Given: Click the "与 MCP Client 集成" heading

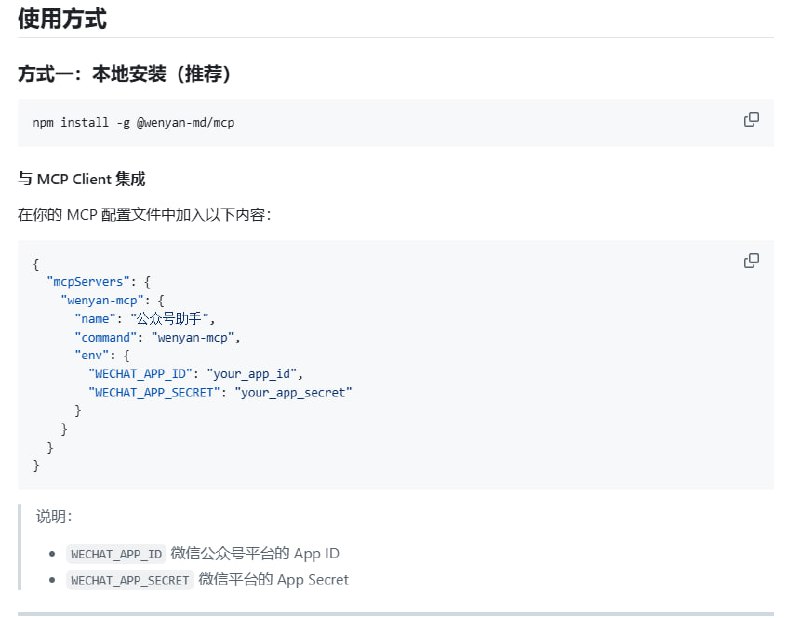Looking at the screenshot, I should pyautogui.click(x=80, y=178).
